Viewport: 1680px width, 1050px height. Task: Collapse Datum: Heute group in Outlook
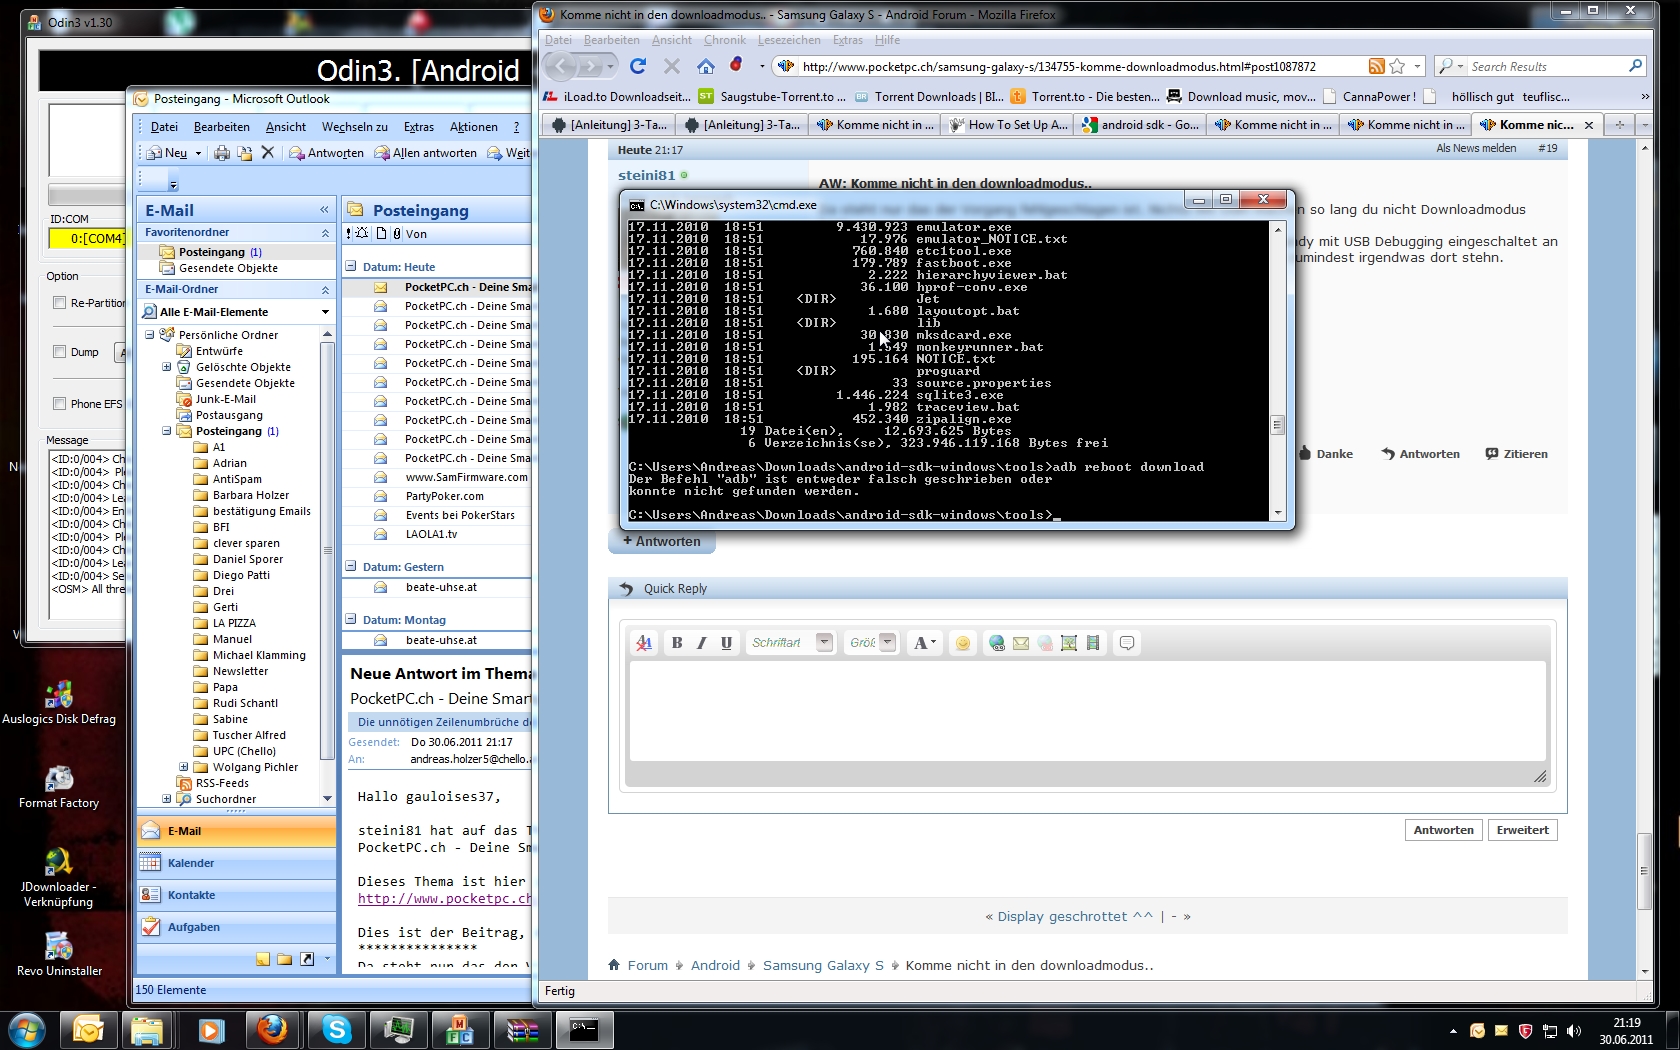[351, 267]
